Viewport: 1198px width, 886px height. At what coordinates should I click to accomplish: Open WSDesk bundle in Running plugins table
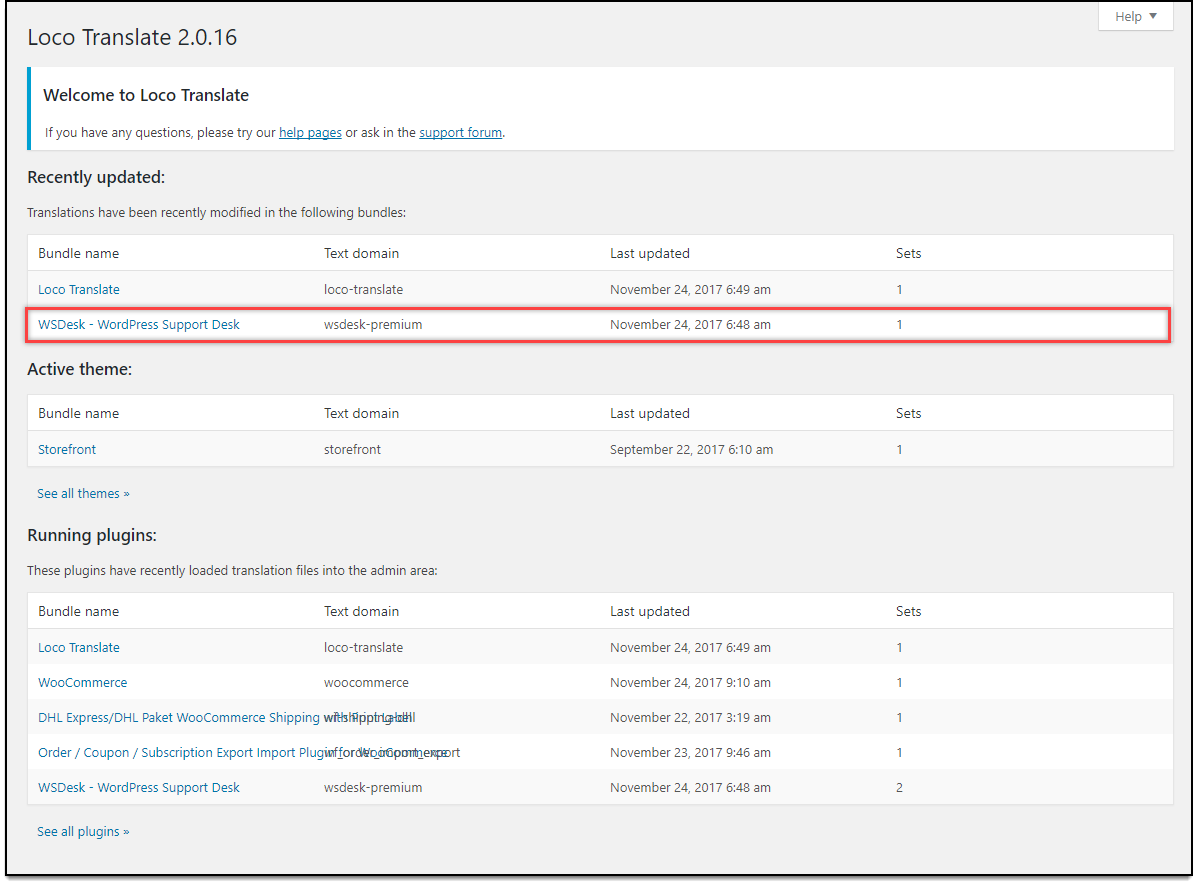[x=139, y=787]
